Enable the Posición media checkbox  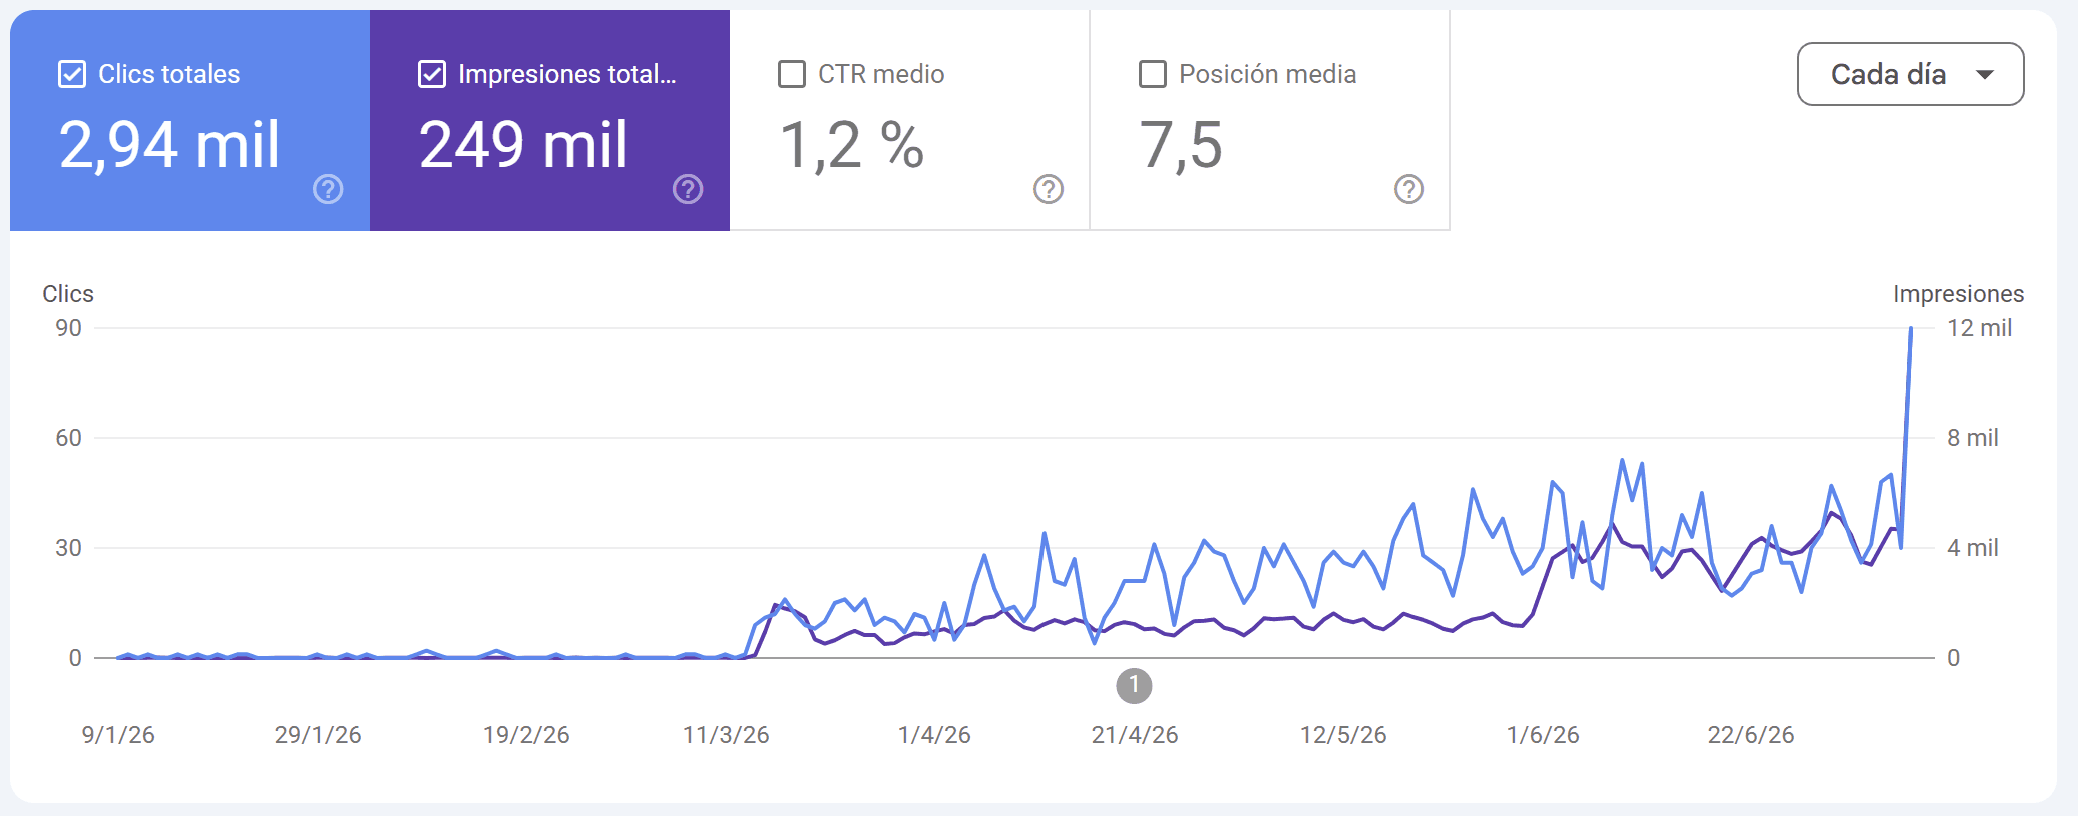coord(1153,74)
